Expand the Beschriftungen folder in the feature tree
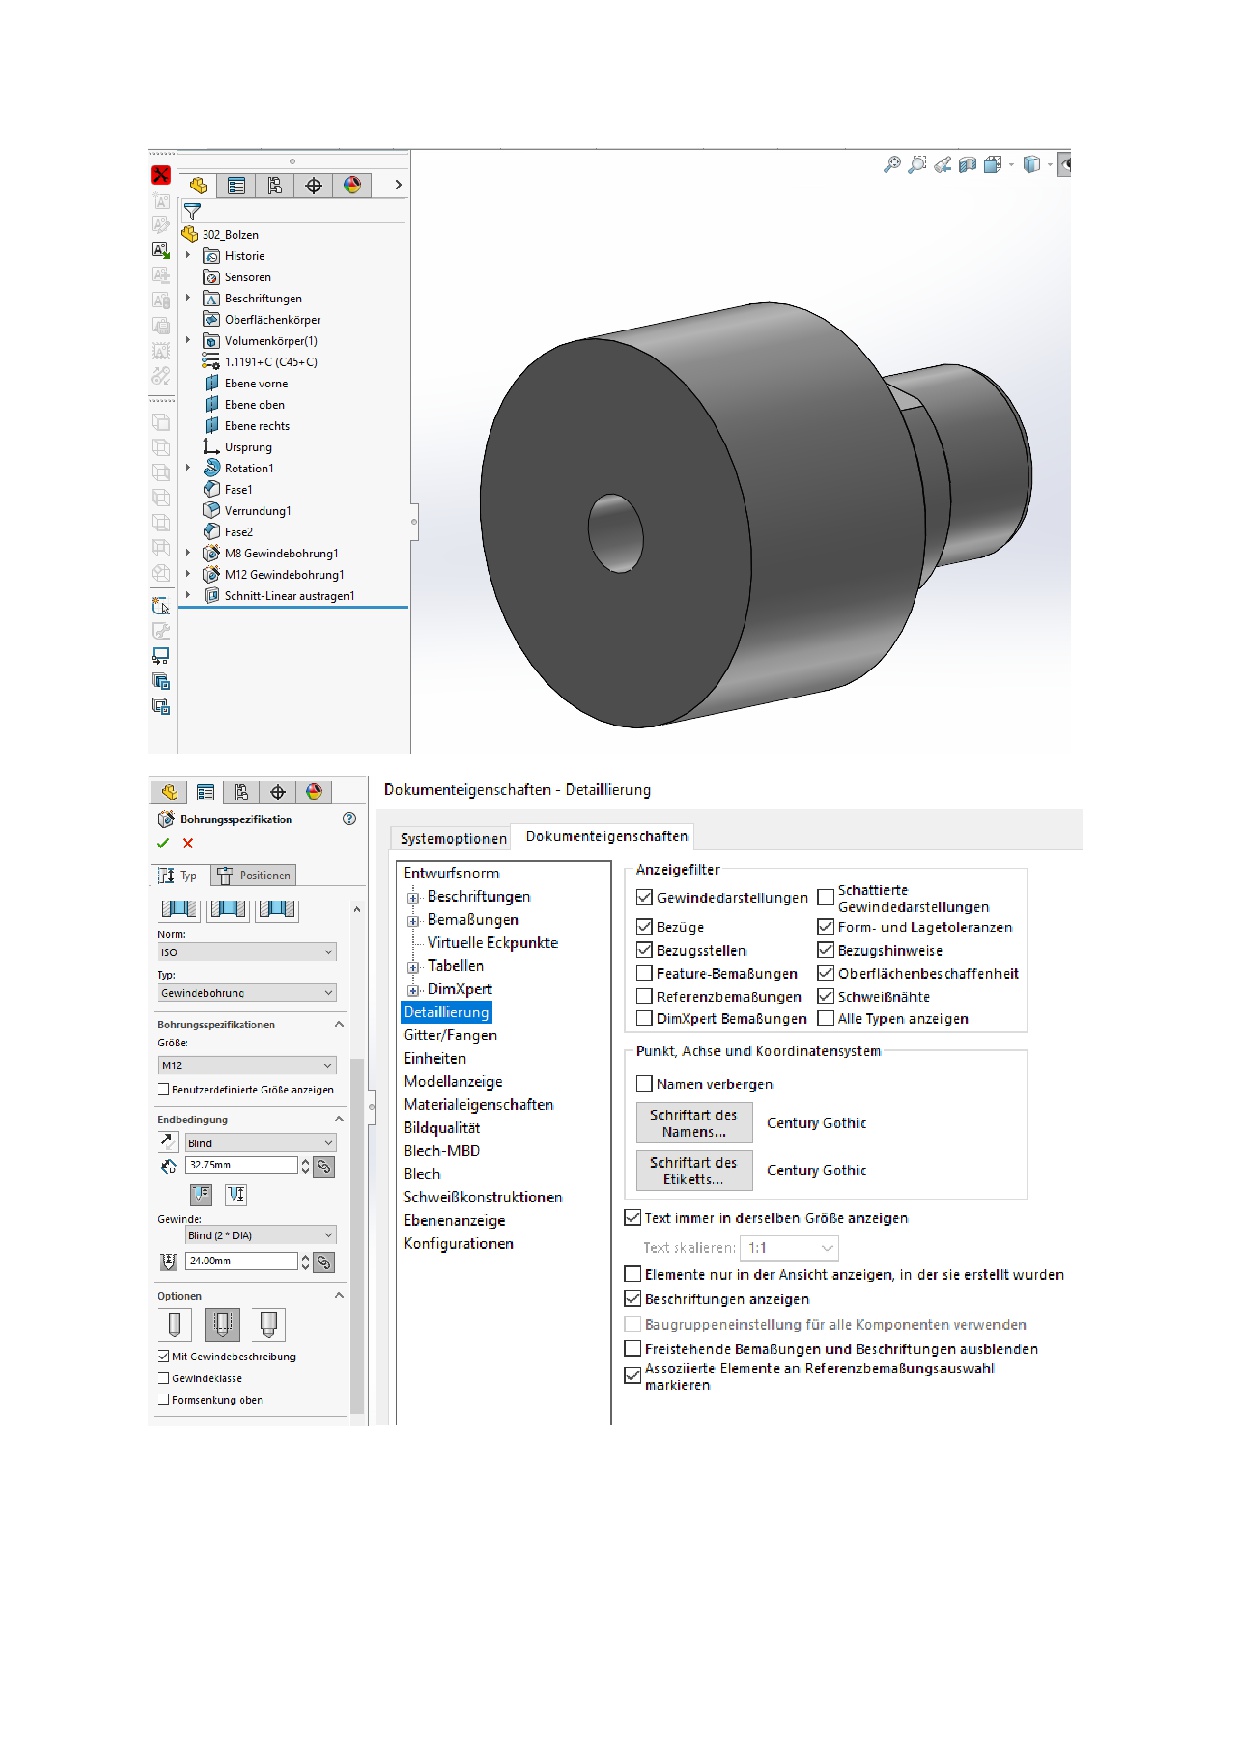This screenshot has width=1241, height=1755. 188,298
